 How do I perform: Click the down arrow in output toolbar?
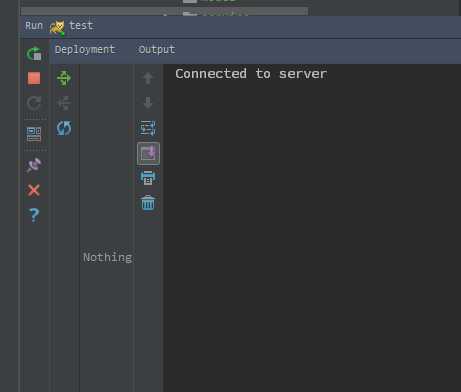pyautogui.click(x=148, y=103)
